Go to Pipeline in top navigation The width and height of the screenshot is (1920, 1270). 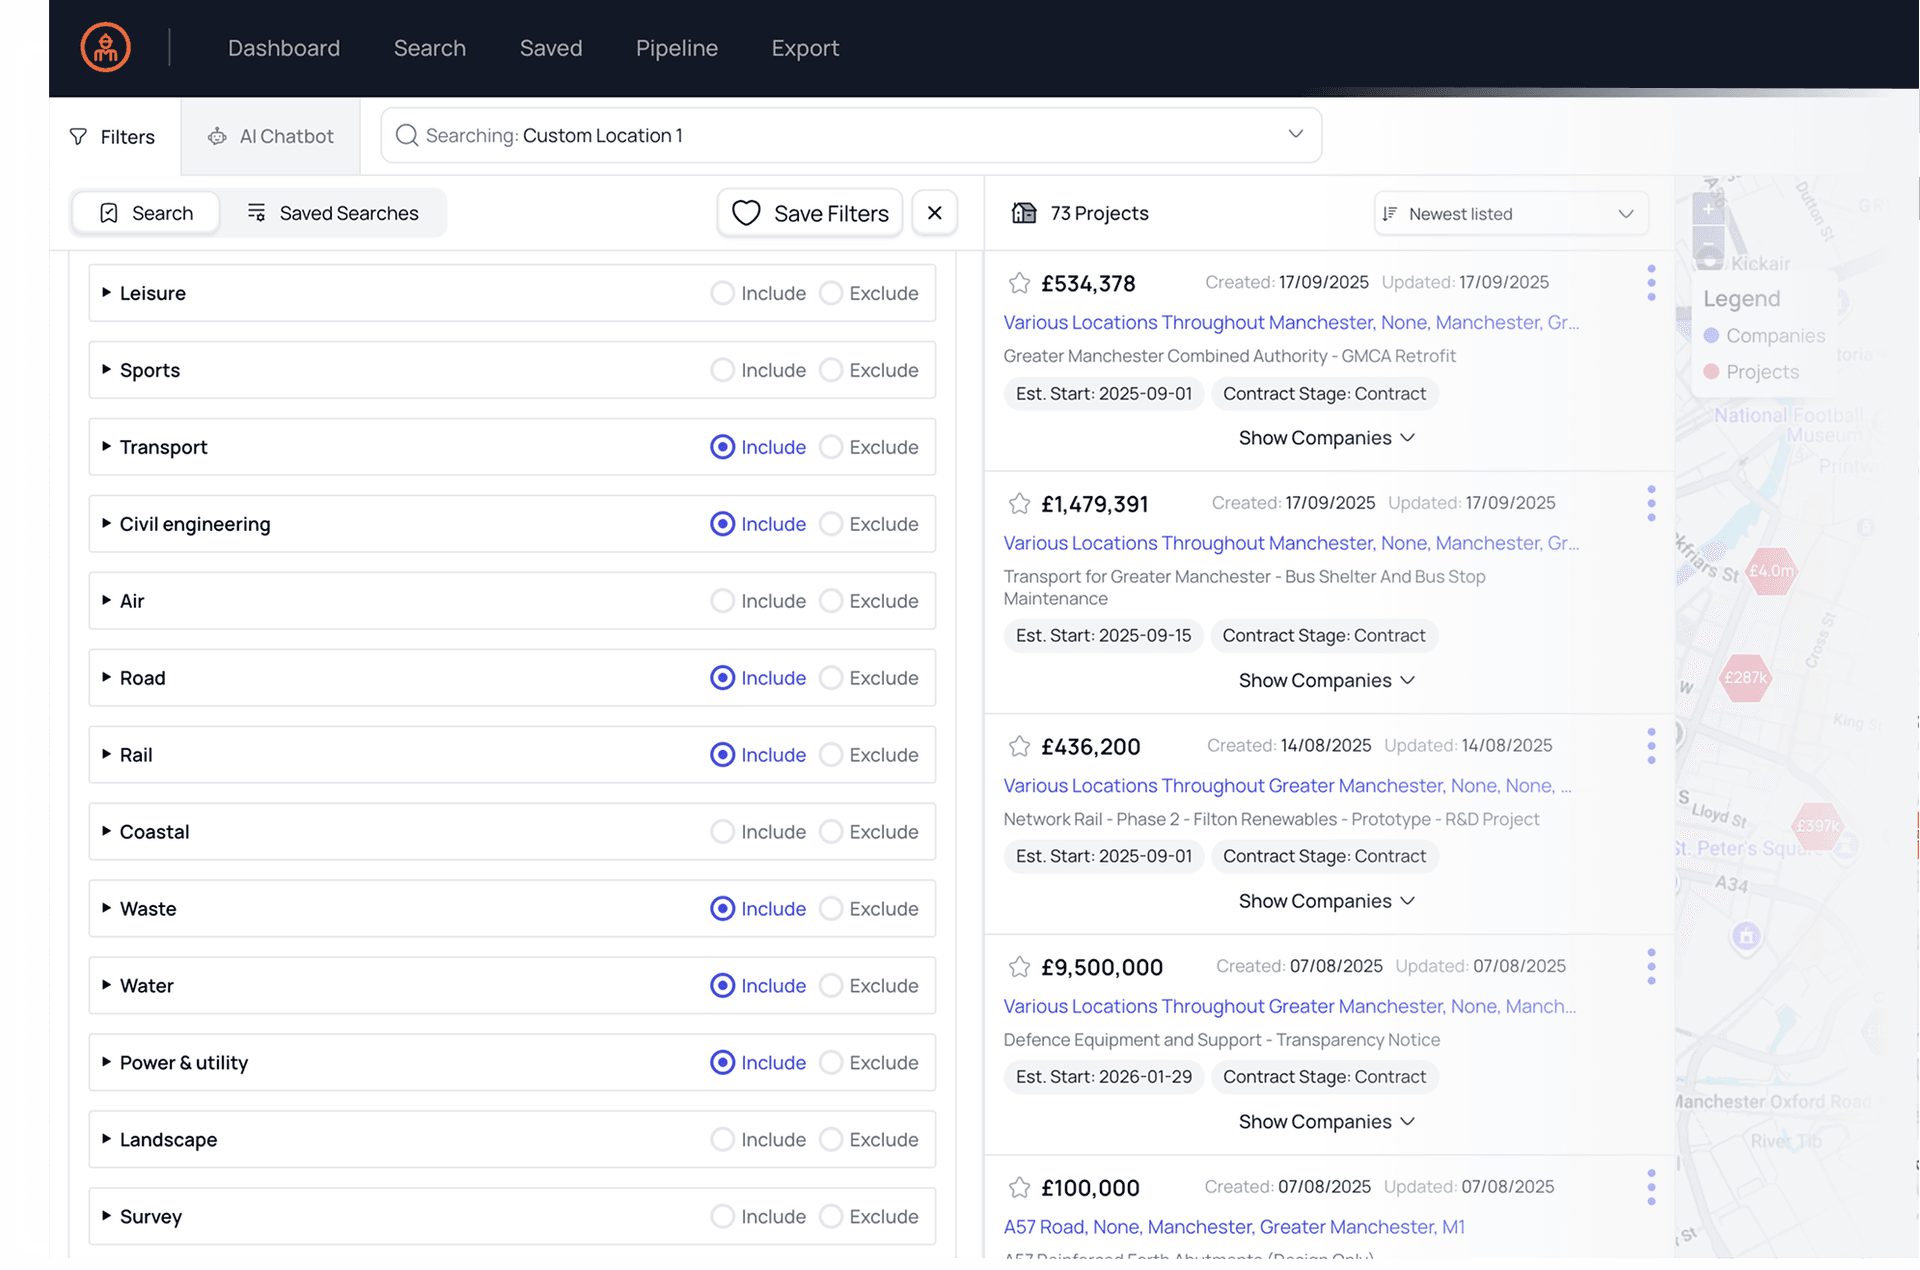click(676, 48)
